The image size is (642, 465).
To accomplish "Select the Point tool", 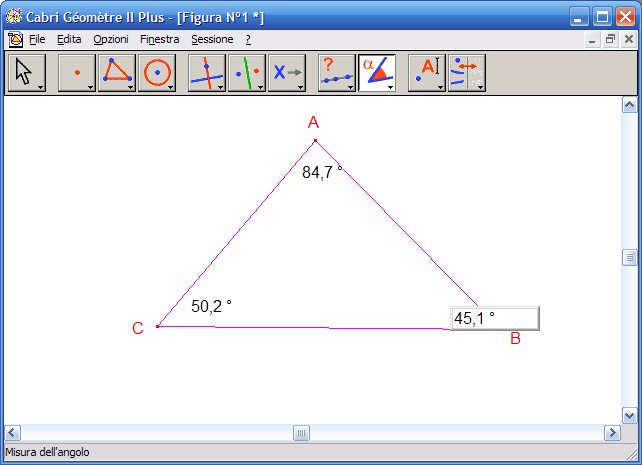I will point(77,73).
